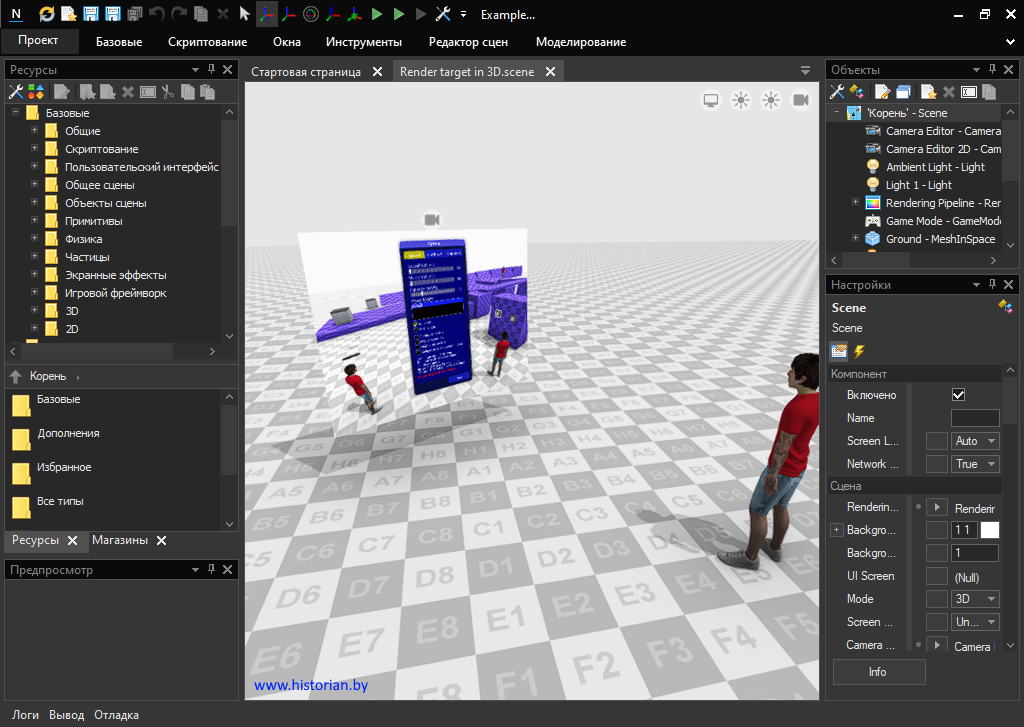Click the refresh icon in top toolbar
Screen dimensions: 1024x727
47,15
